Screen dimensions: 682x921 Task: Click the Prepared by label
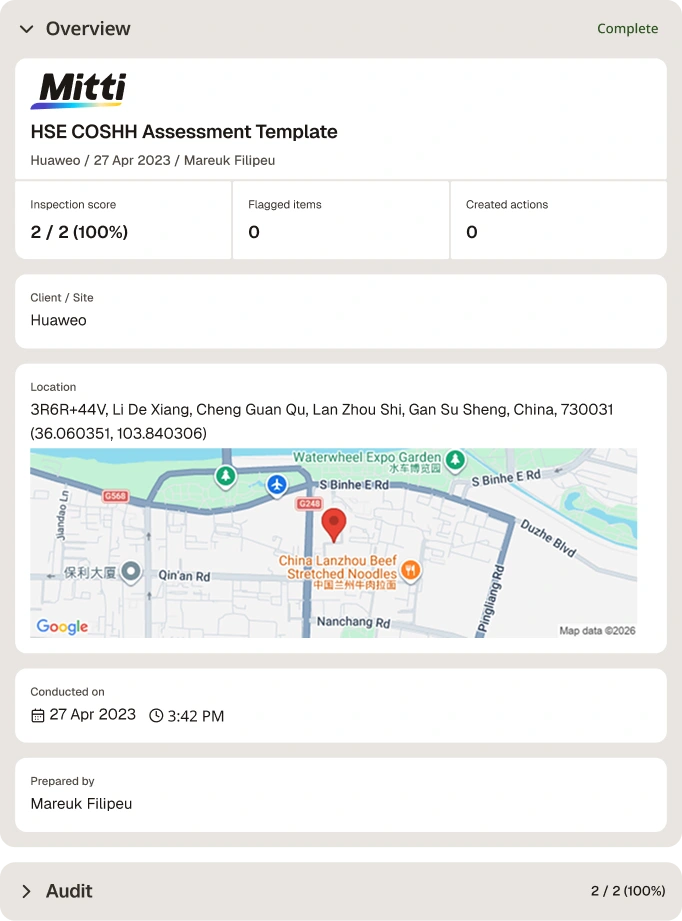click(62, 781)
